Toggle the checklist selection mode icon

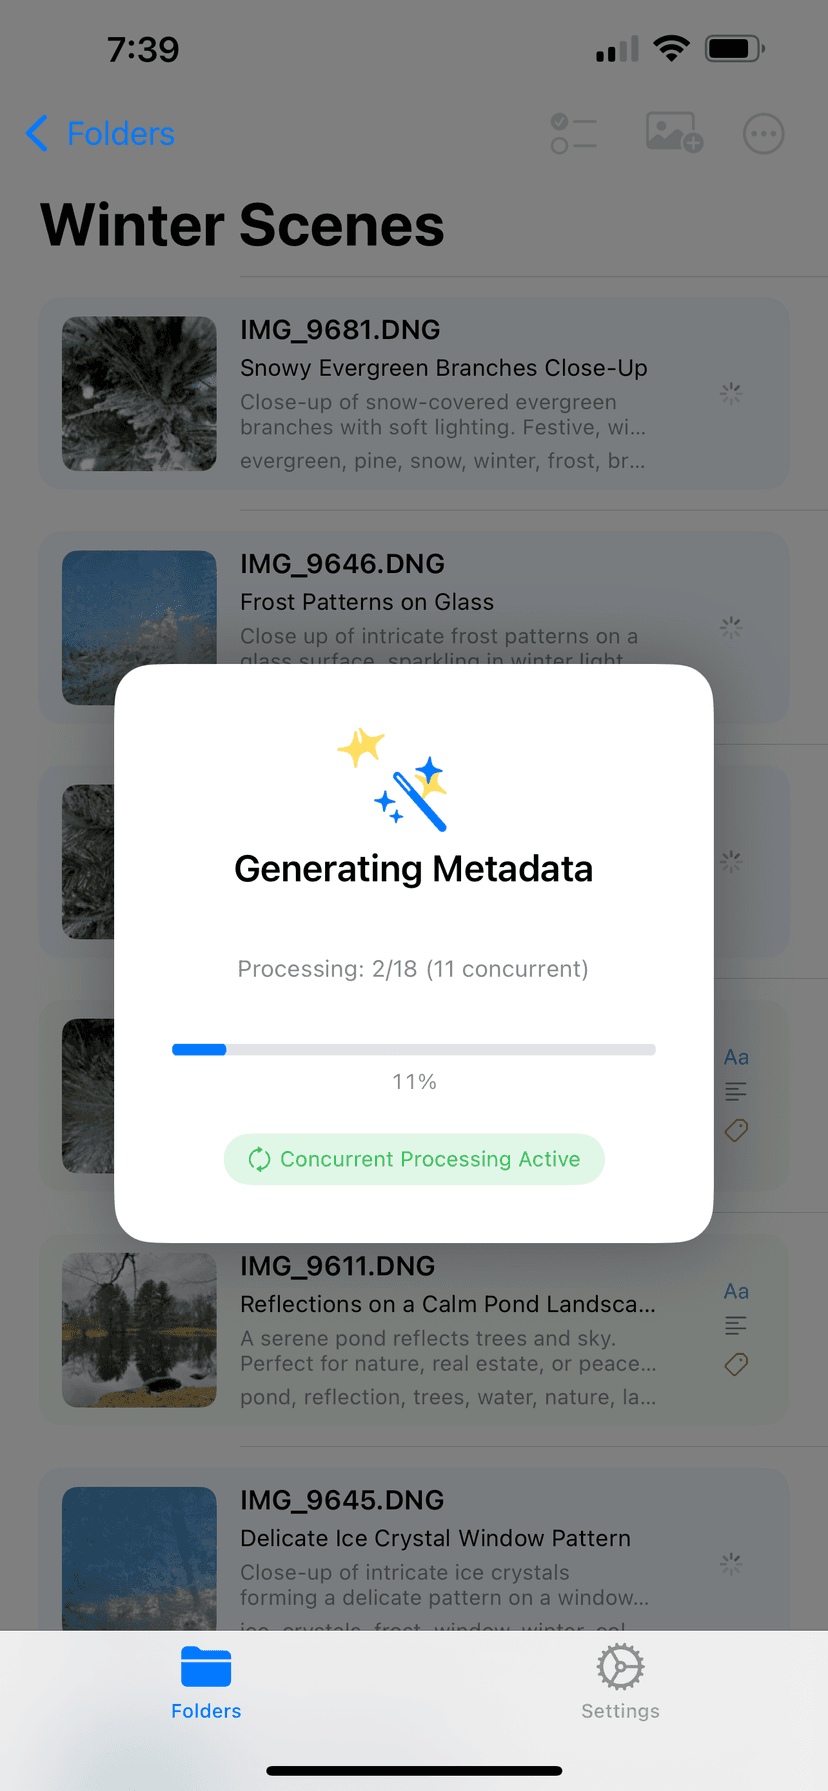point(573,134)
